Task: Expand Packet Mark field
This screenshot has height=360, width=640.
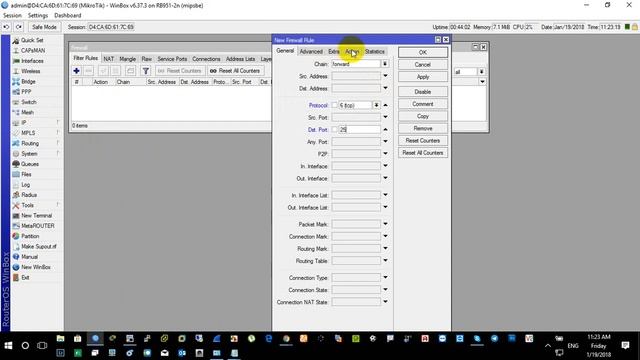Action: (385, 224)
